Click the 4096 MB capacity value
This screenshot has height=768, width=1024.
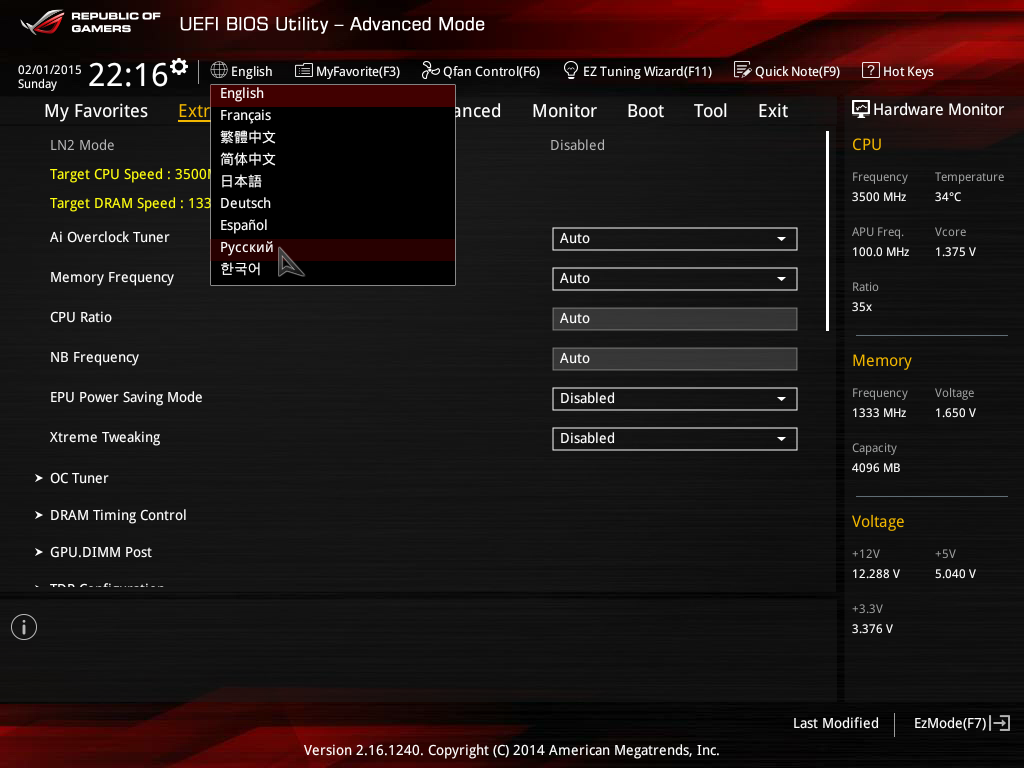pos(876,468)
